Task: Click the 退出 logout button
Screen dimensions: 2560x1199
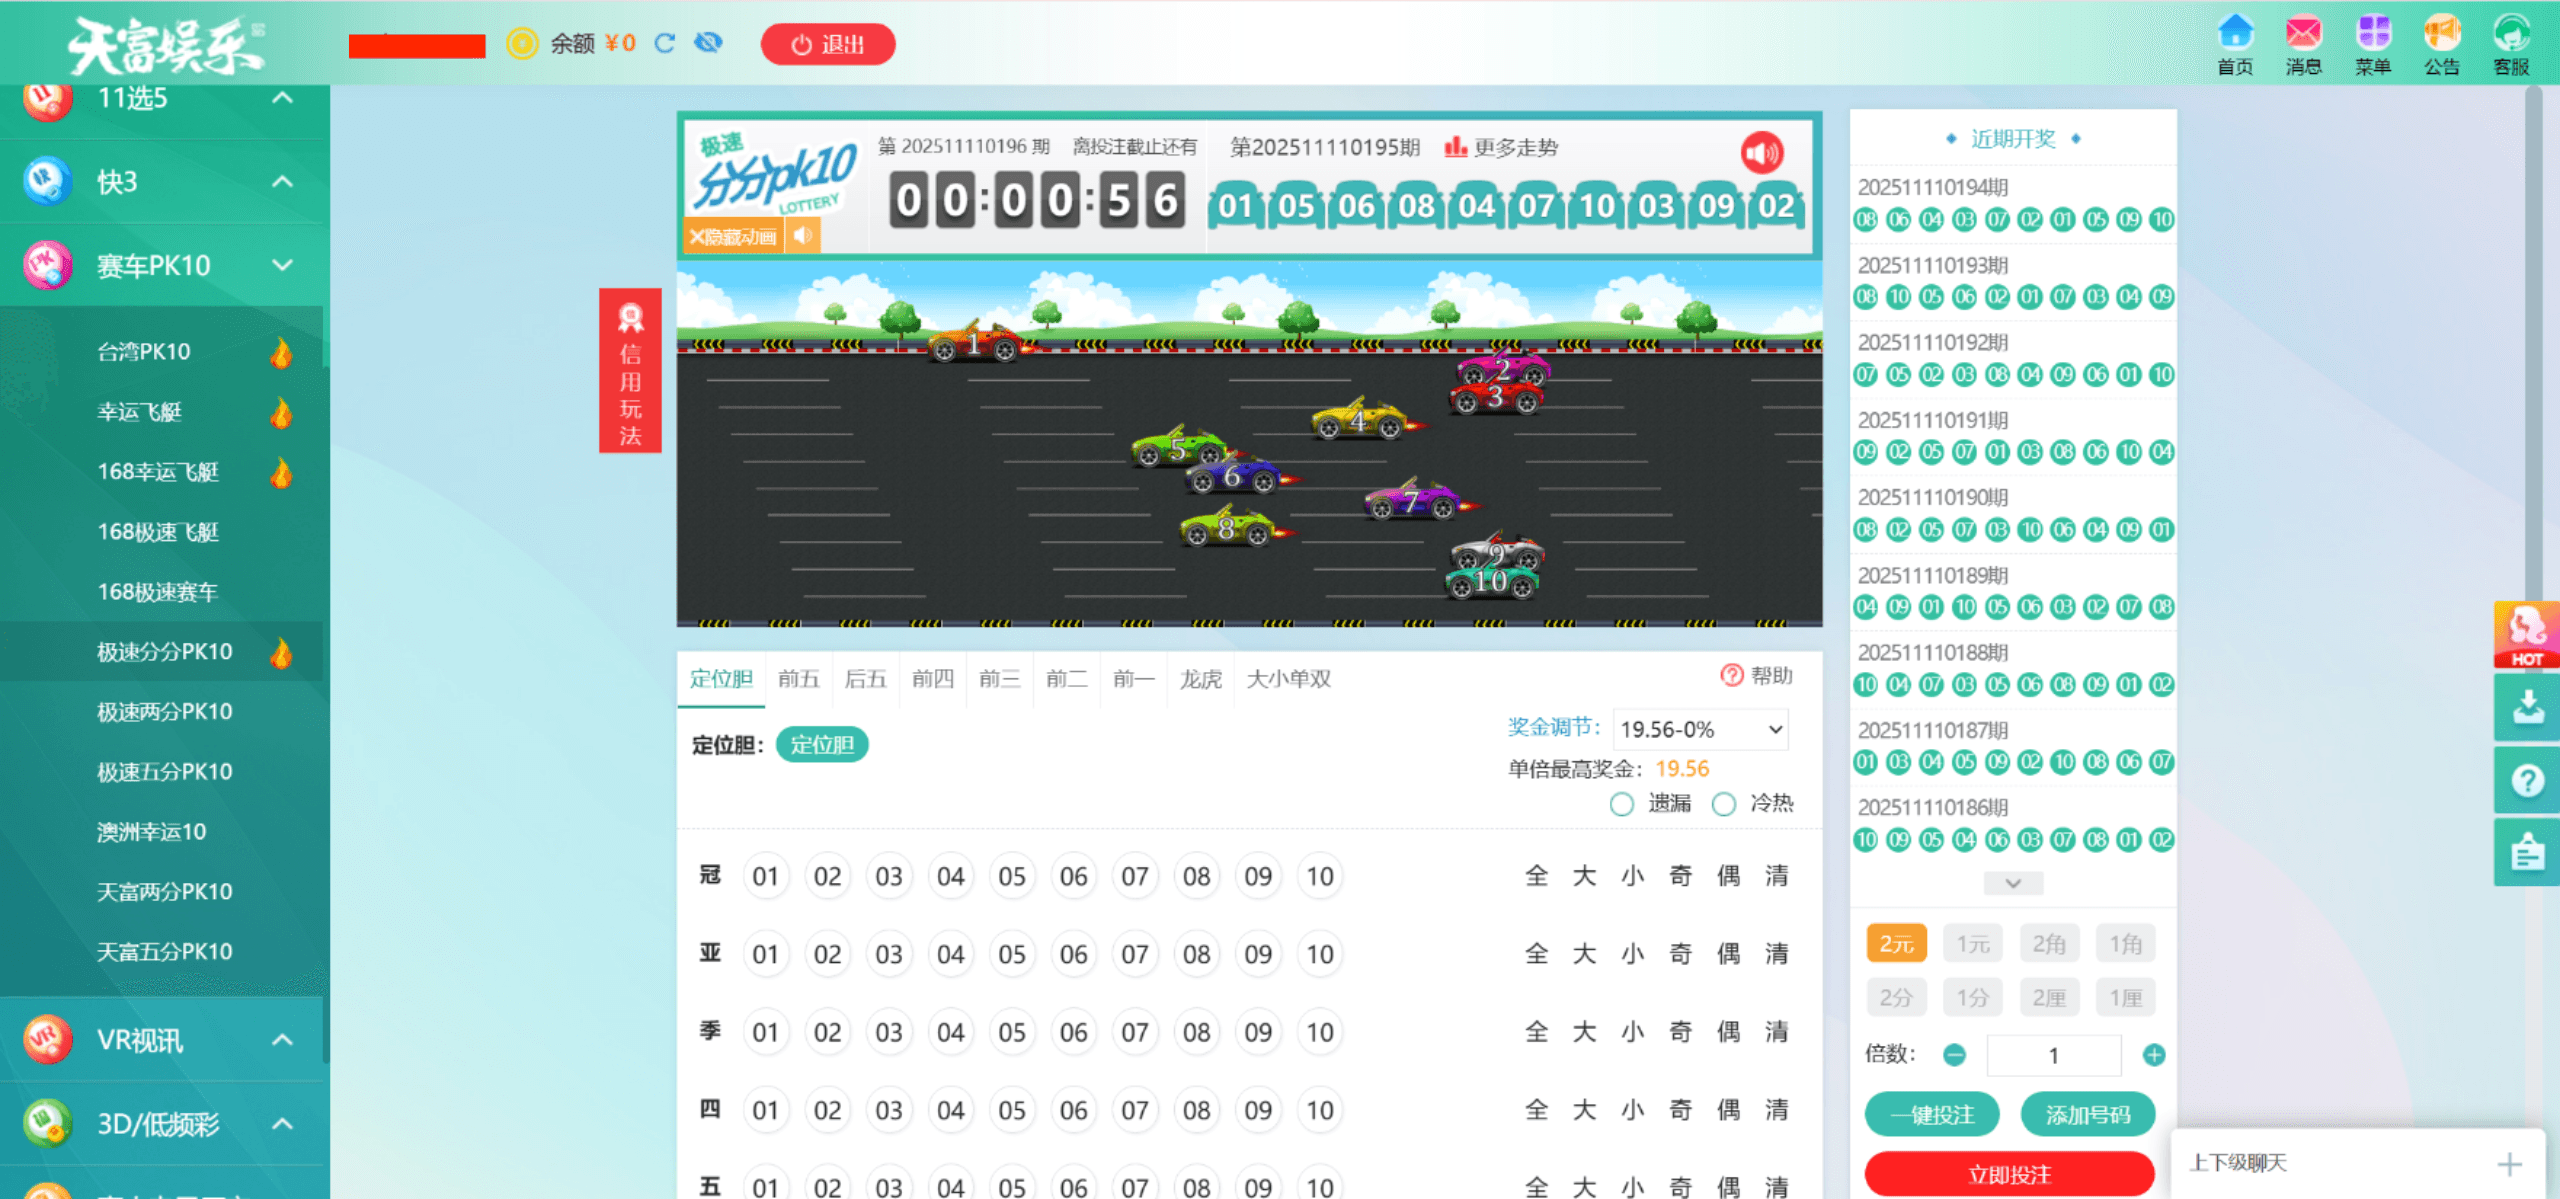Action: (827, 45)
